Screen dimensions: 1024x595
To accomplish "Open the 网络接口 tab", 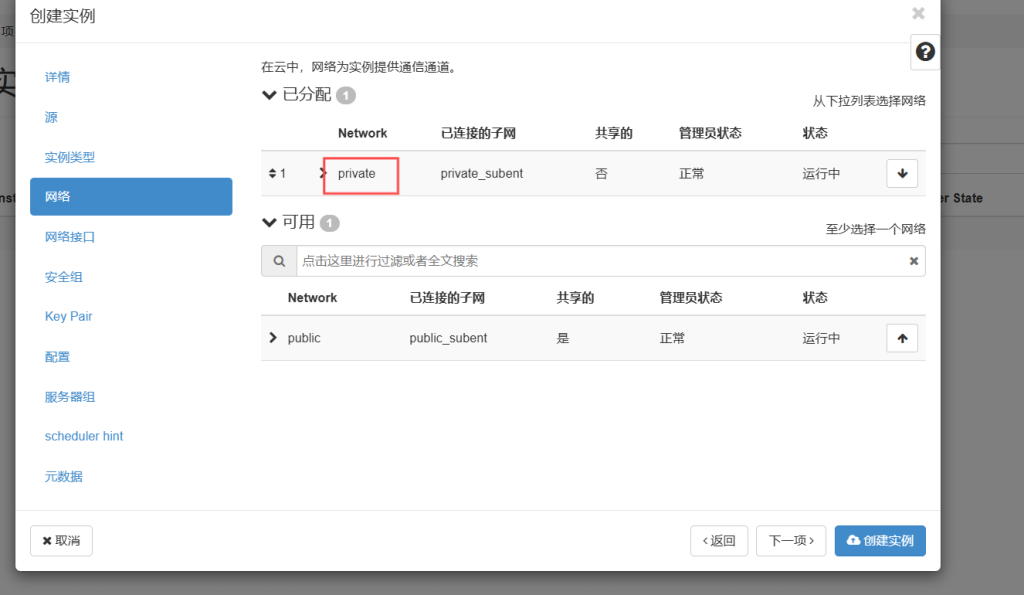I will 70,237.
